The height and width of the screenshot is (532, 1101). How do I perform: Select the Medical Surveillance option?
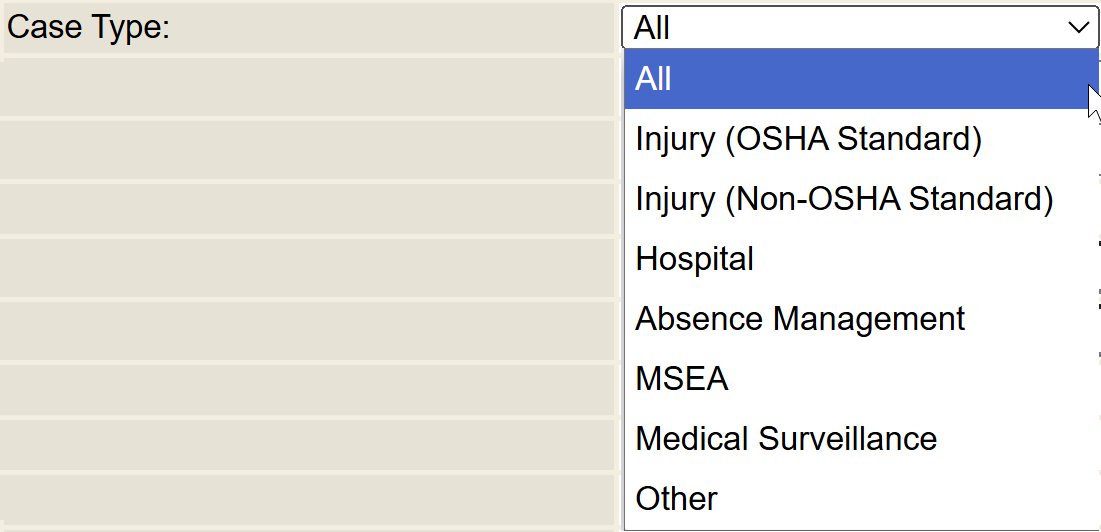786,439
